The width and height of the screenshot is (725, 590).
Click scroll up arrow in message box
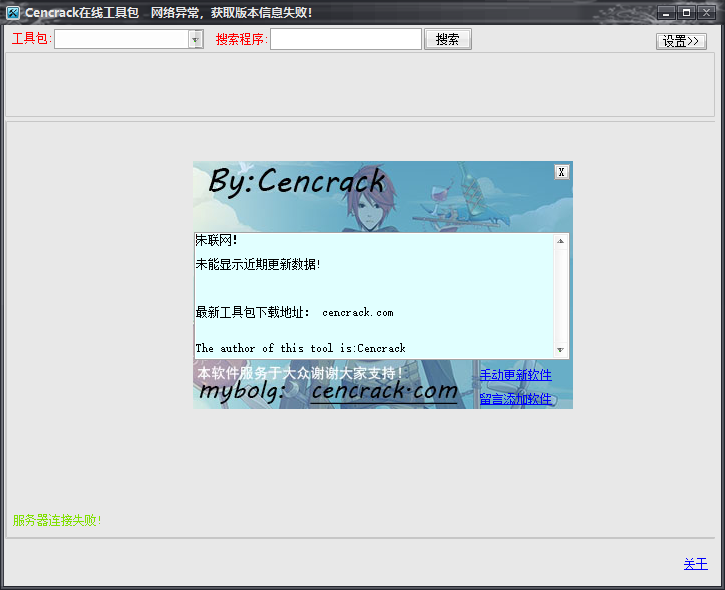(561, 241)
